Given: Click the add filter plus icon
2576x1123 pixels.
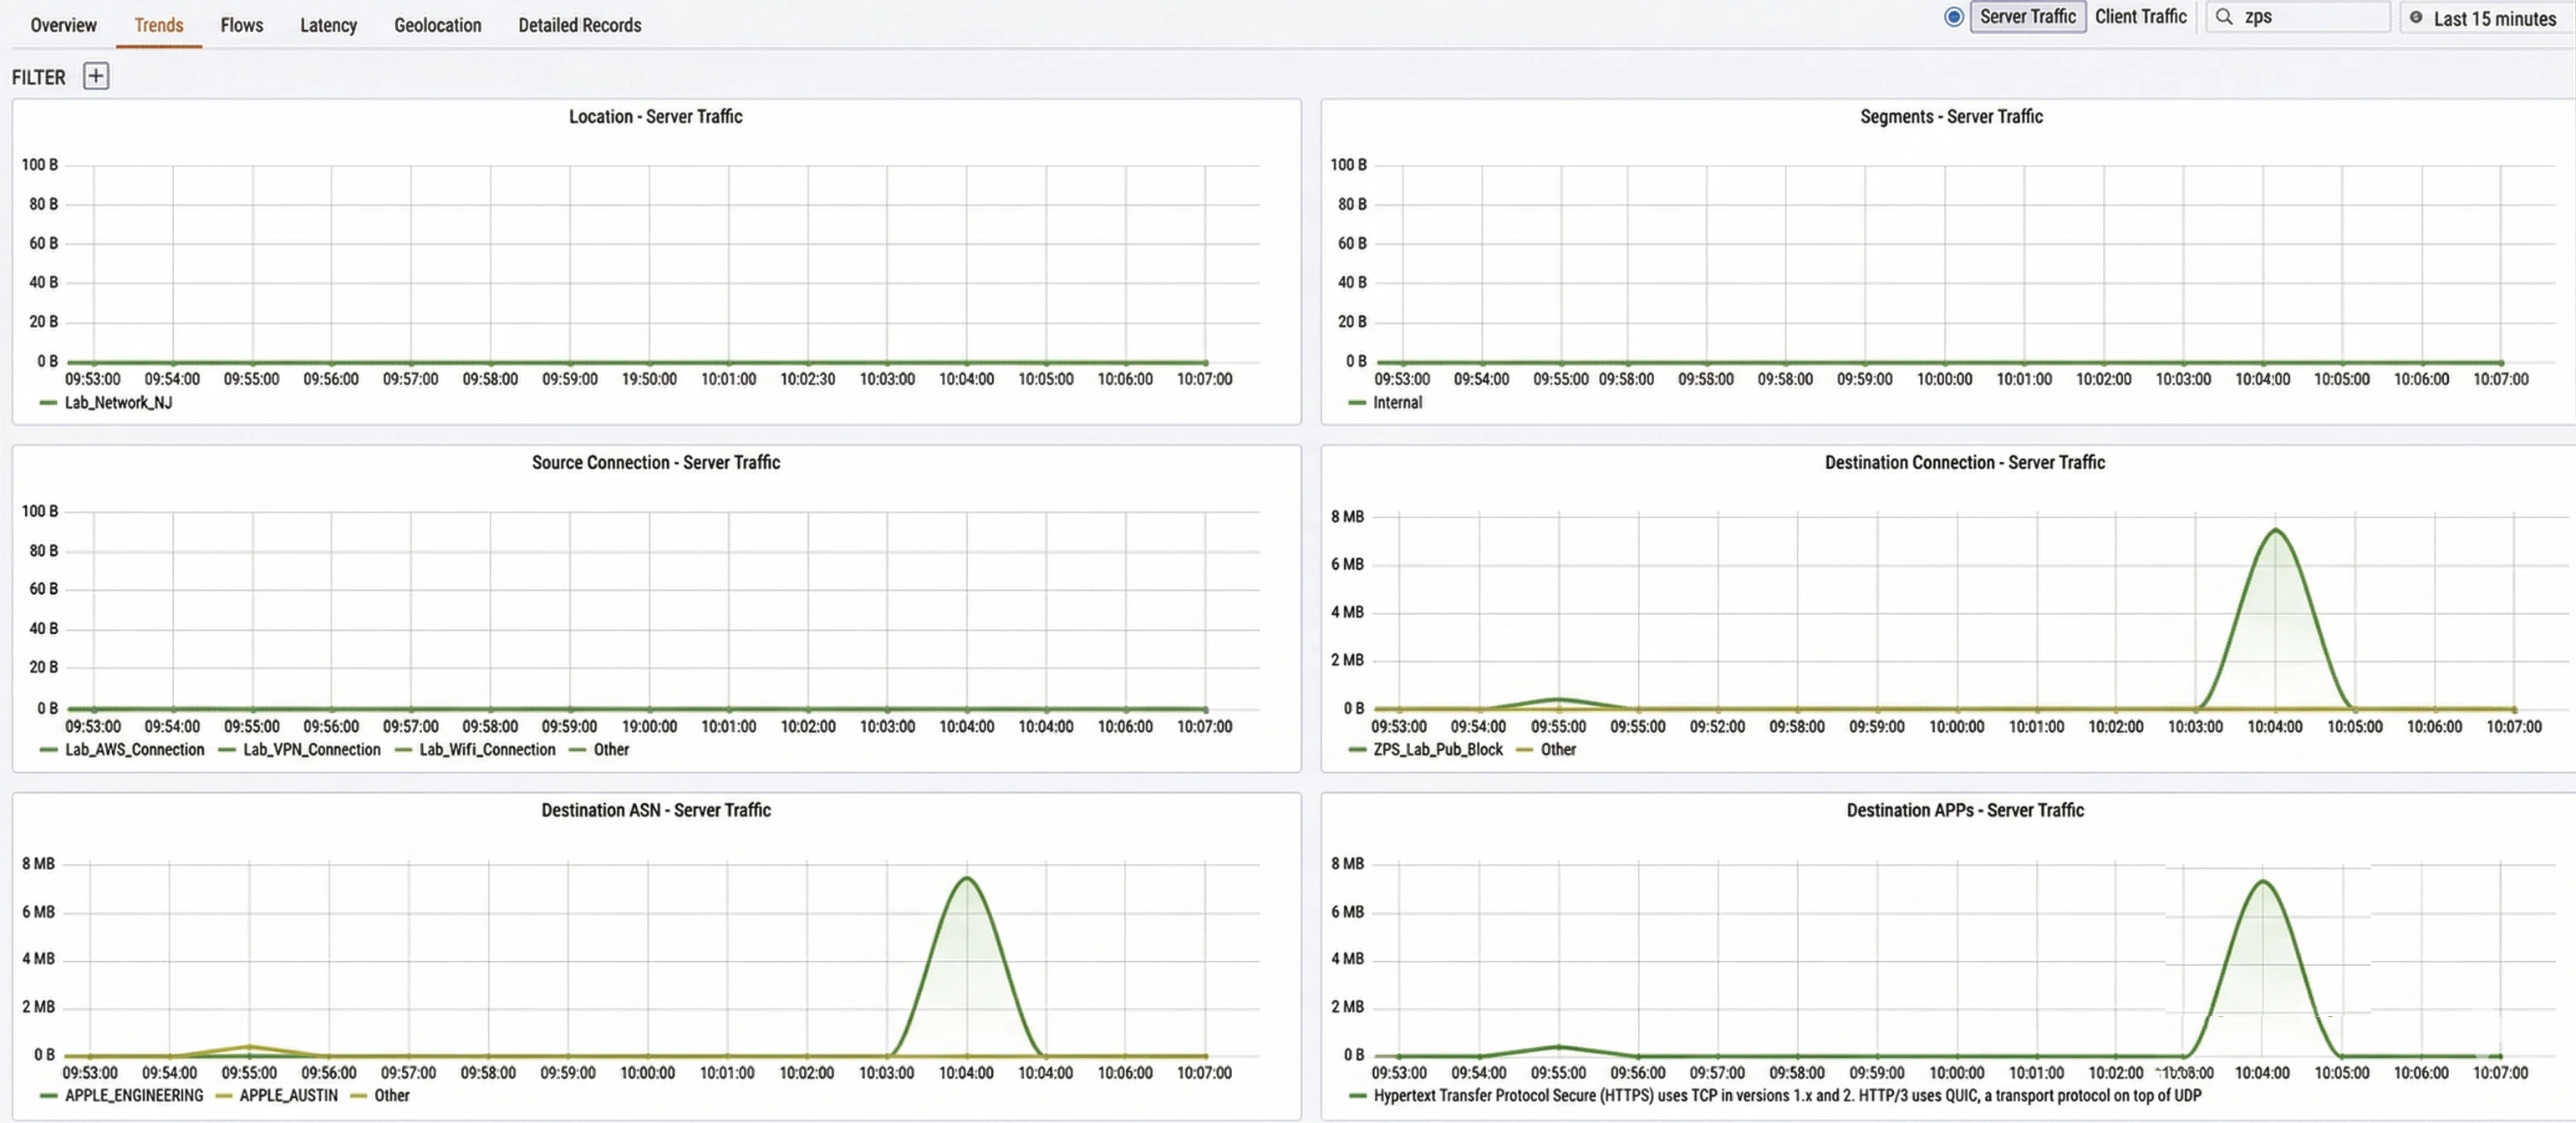Looking at the screenshot, I should pos(96,76).
